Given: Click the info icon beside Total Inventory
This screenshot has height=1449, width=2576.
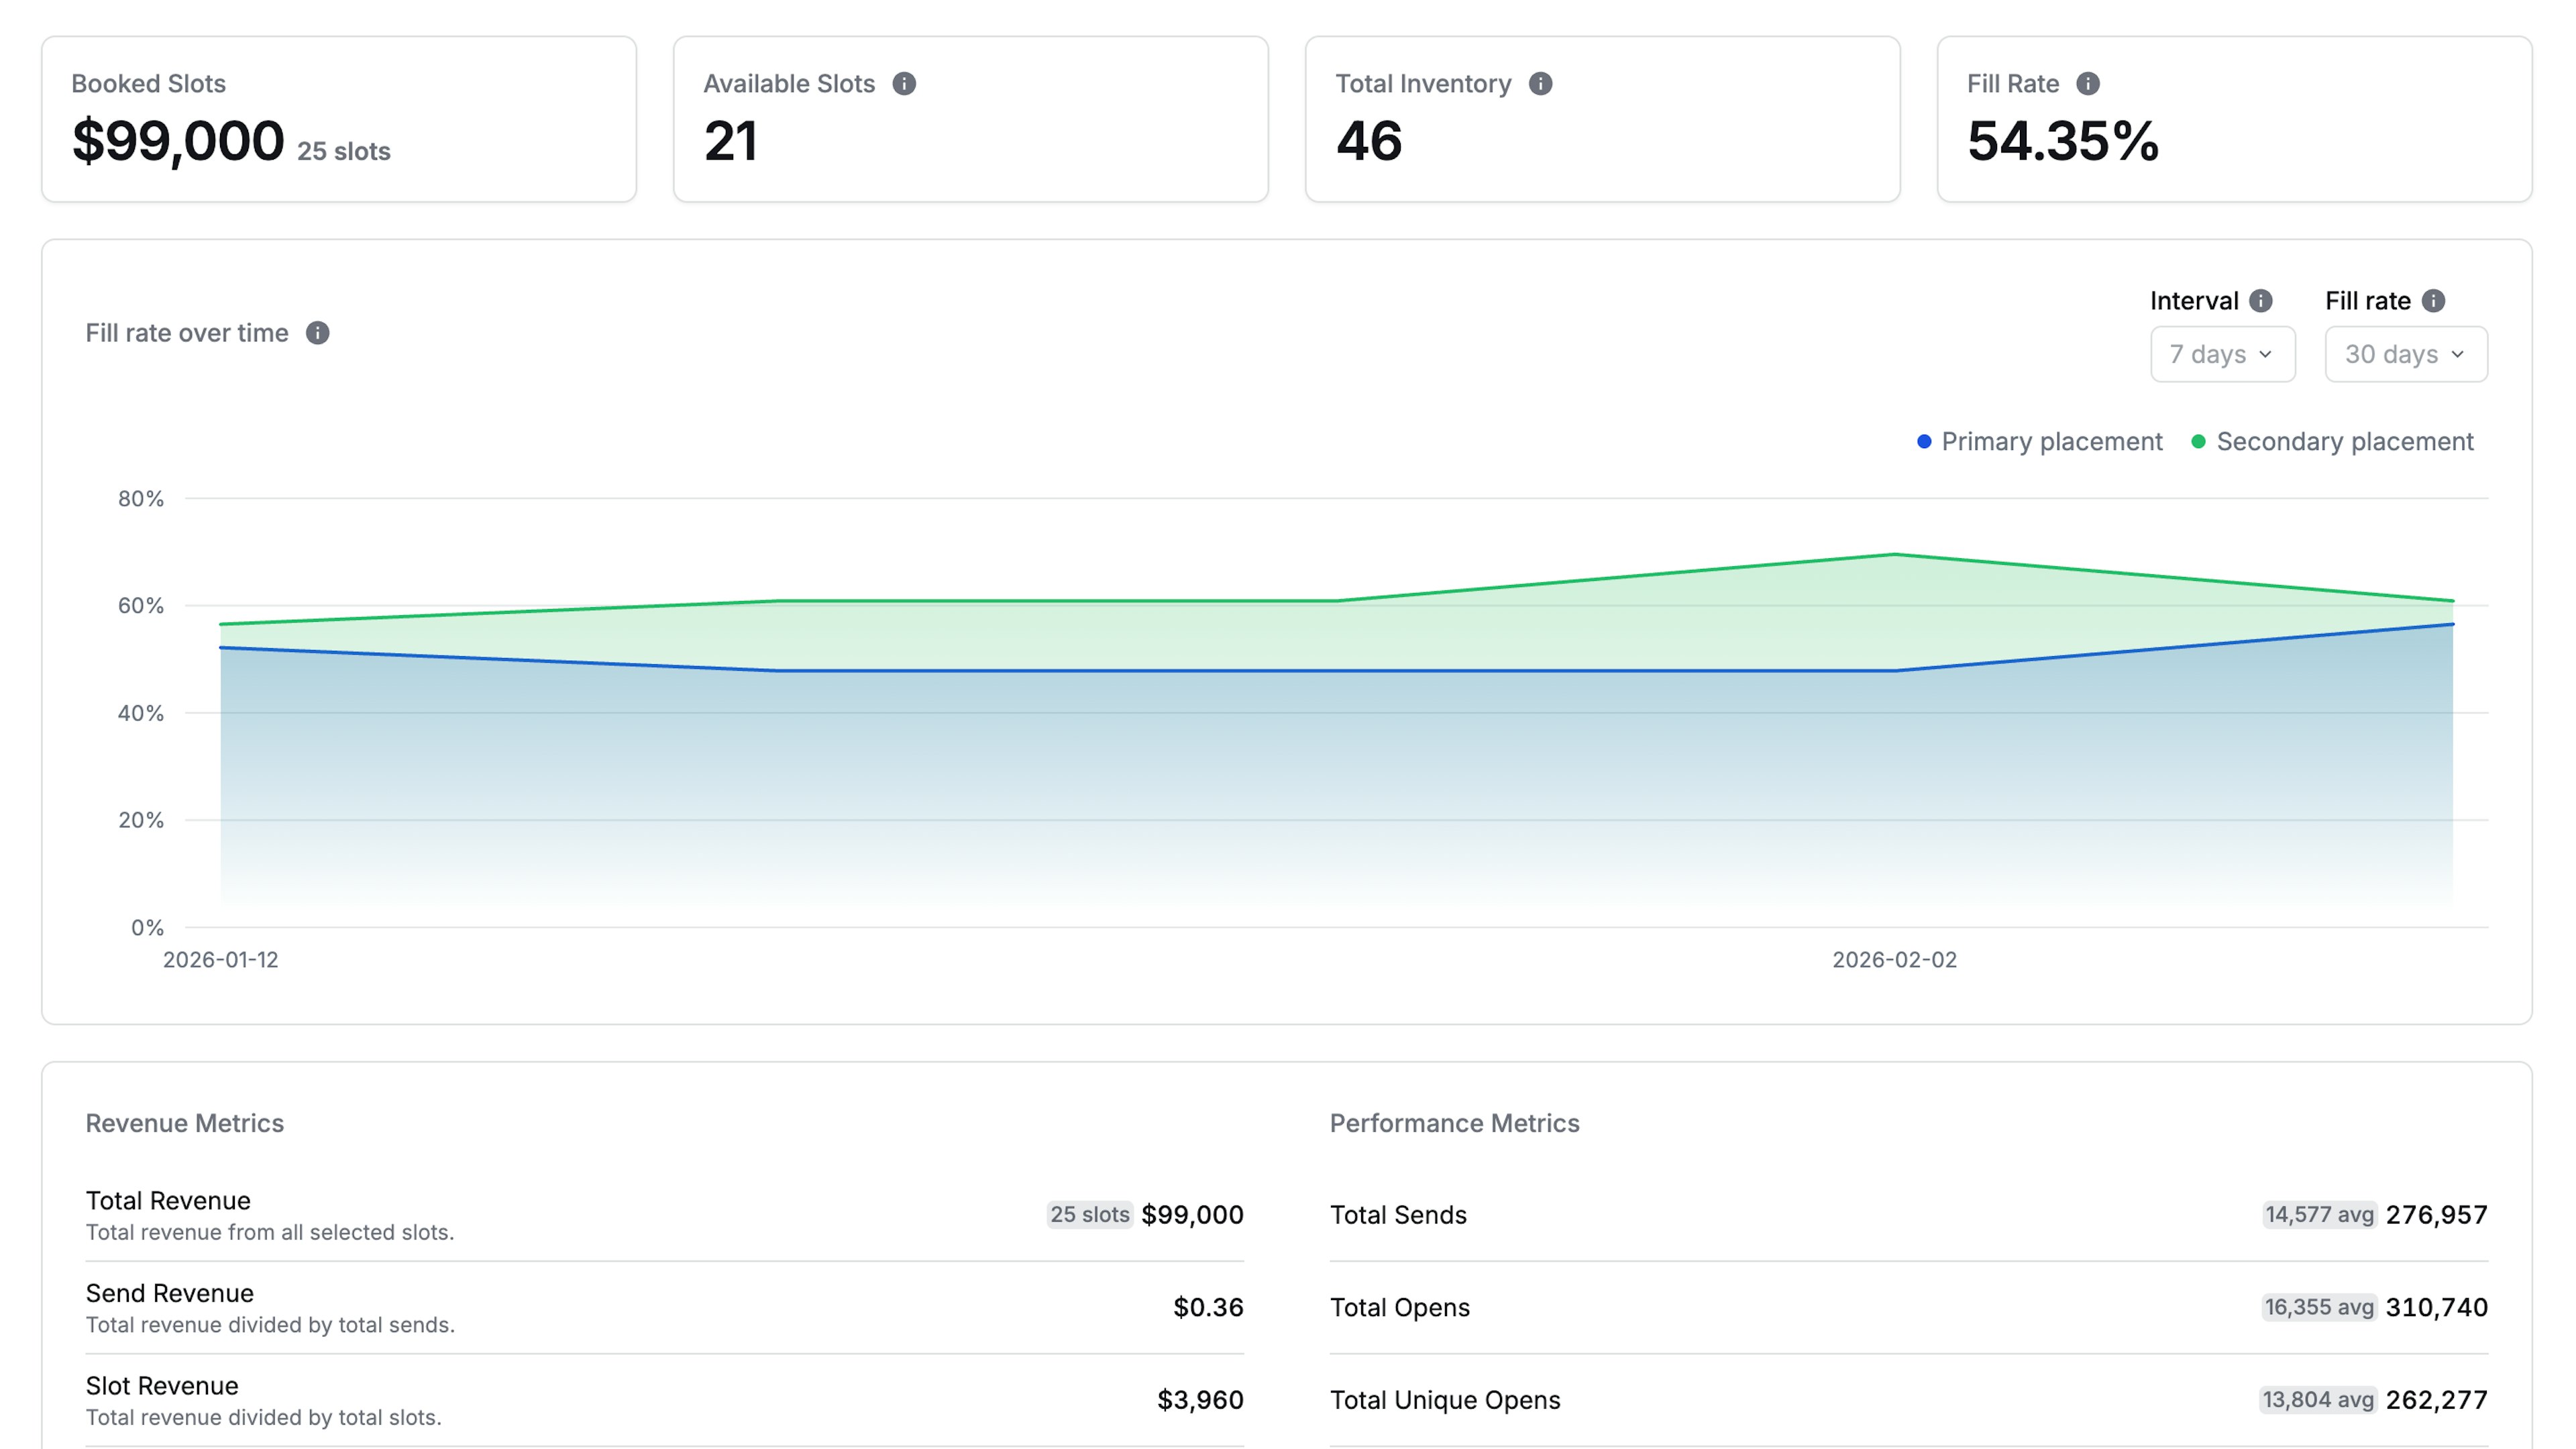Looking at the screenshot, I should 1542,85.
